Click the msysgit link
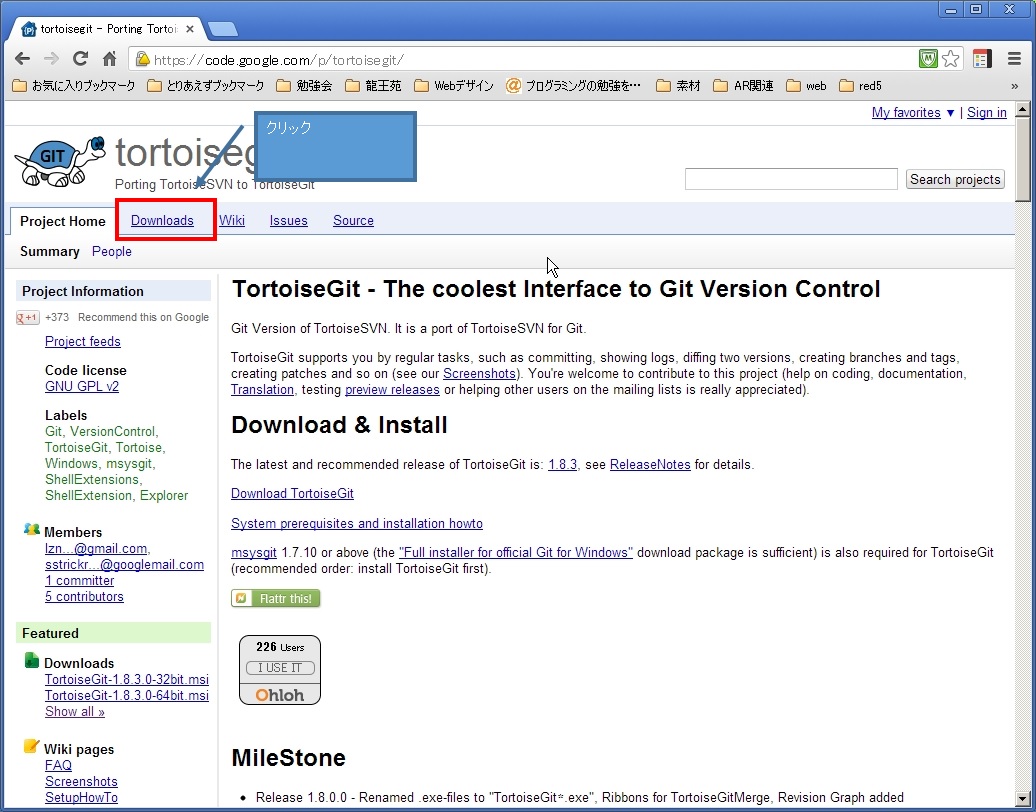This screenshot has height=812, width=1036. (254, 552)
